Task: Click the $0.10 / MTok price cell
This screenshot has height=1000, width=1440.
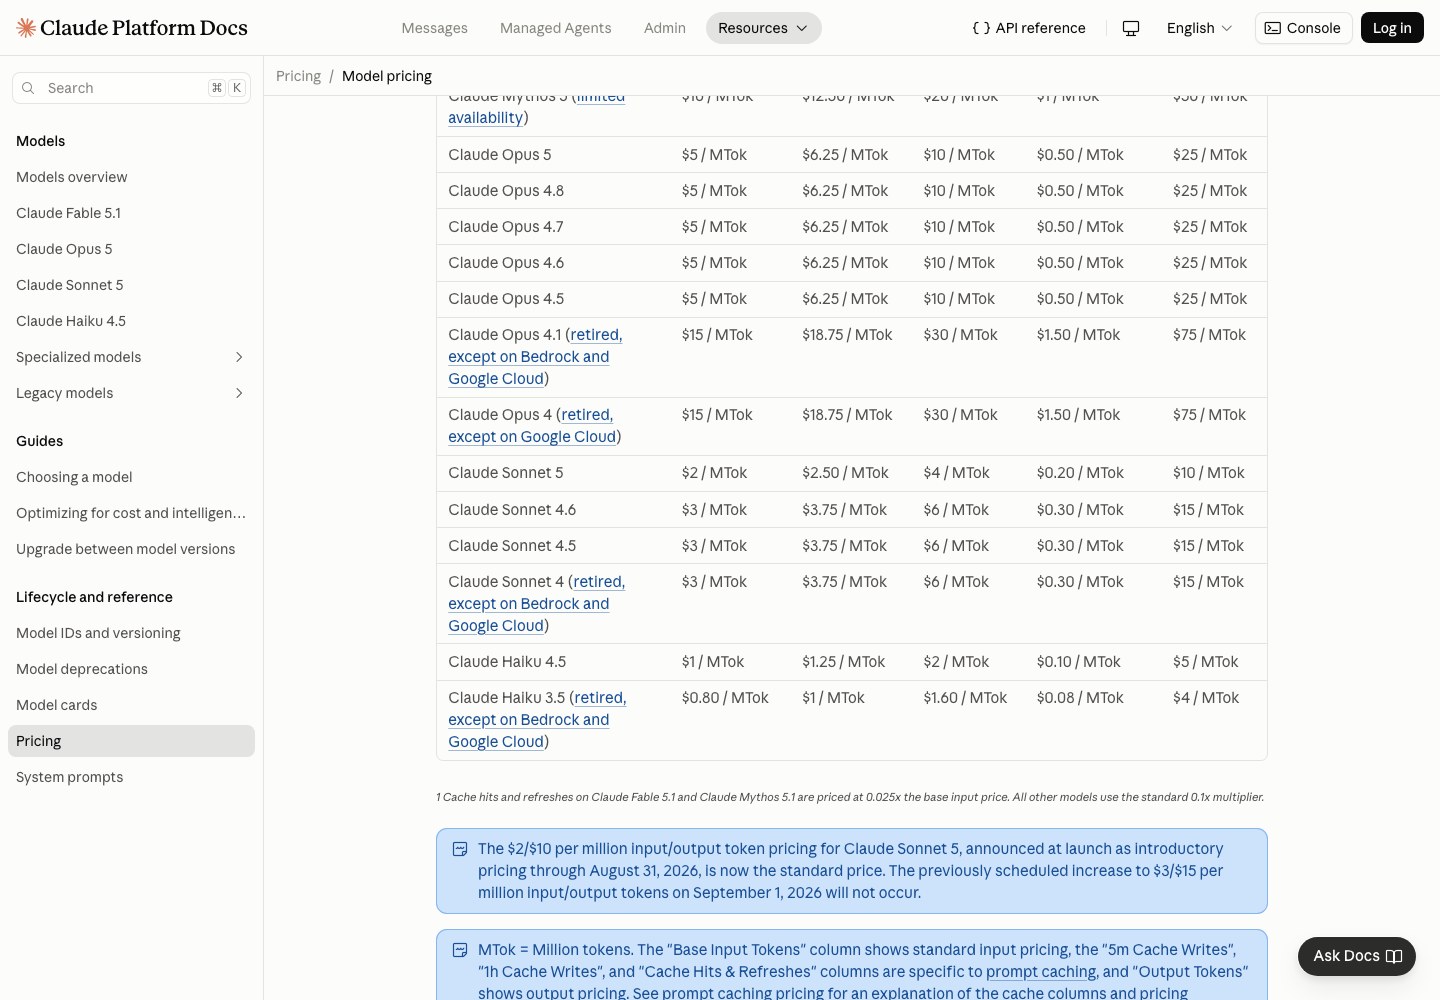Action: click(1078, 662)
